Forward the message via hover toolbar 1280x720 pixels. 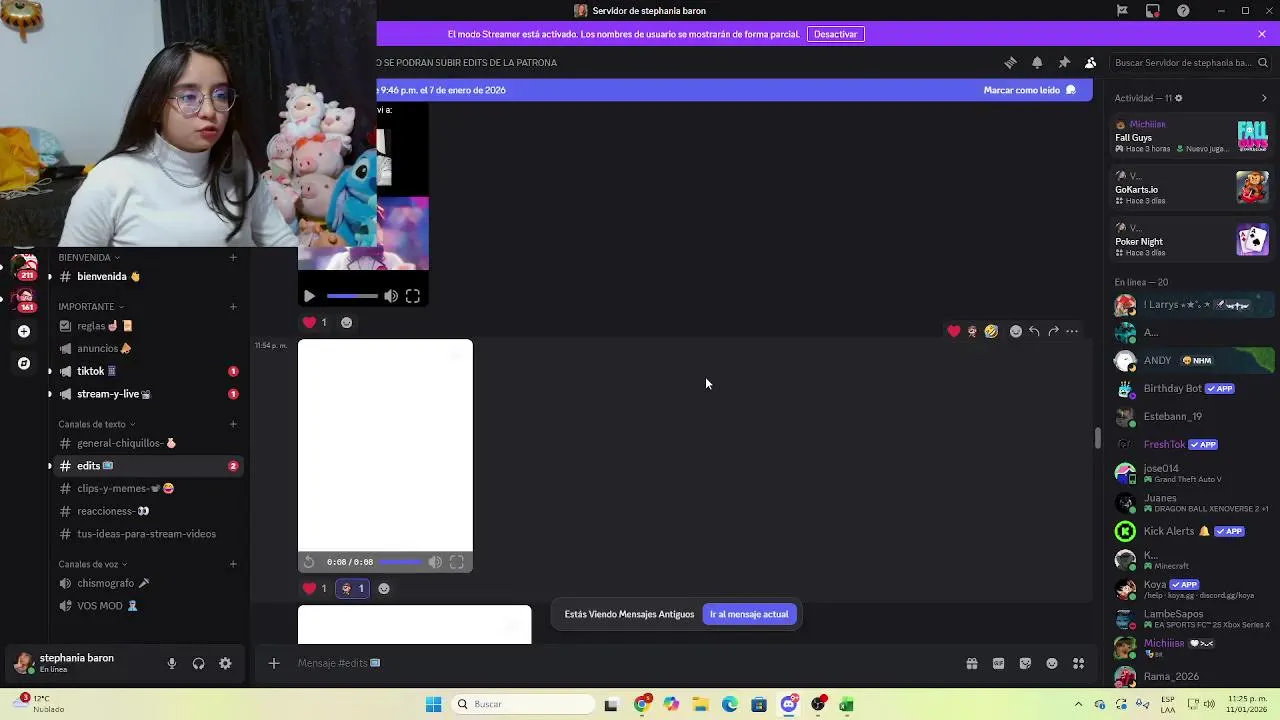pos(1053,331)
